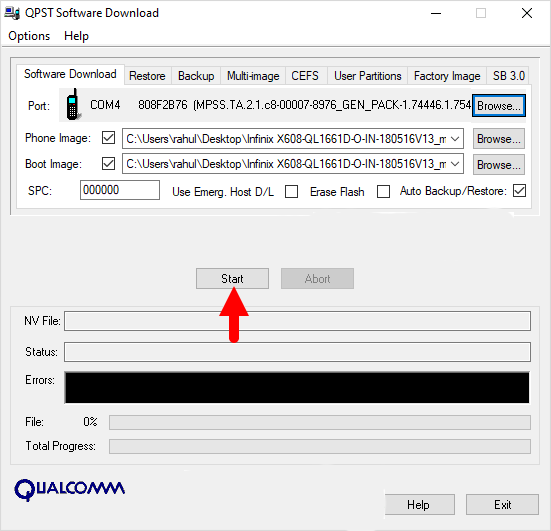The width and height of the screenshot is (551, 531).
Task: Toggle the Boot Image checkbox
Action: click(108, 164)
